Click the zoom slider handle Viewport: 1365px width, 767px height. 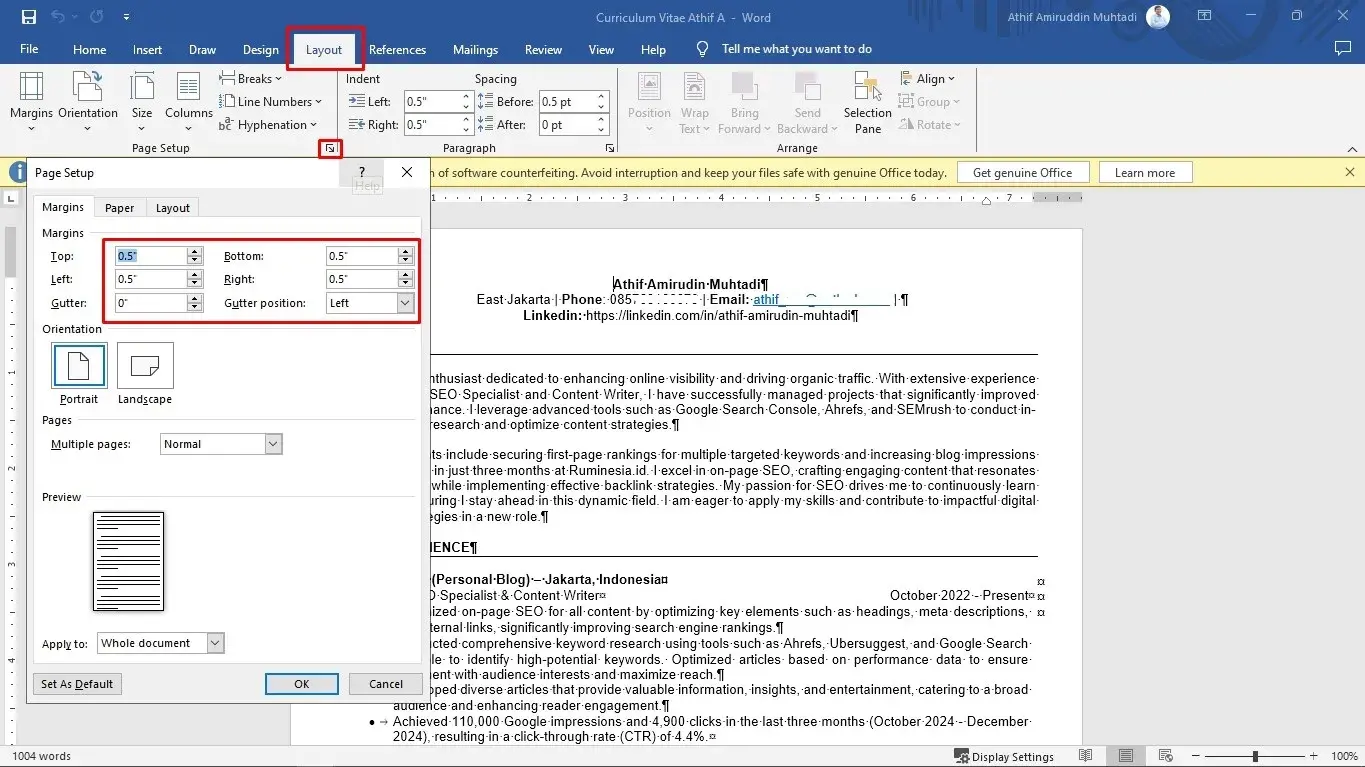pos(1255,757)
